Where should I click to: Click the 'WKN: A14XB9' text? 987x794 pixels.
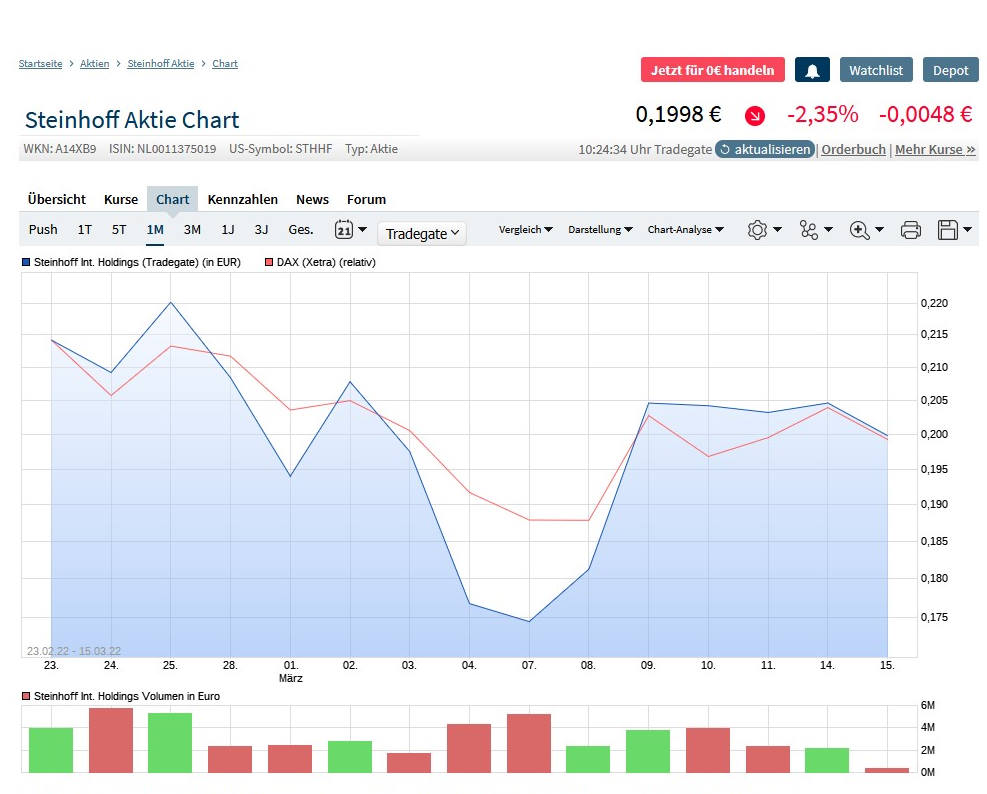pos(60,149)
